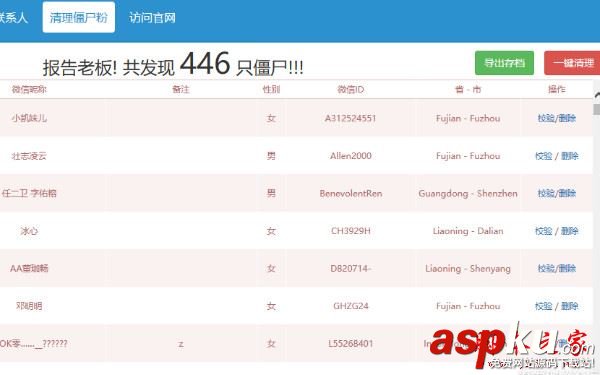The image size is (600, 375).
Task: Click gender 女 in the CH3929H row
Action: point(271,231)
